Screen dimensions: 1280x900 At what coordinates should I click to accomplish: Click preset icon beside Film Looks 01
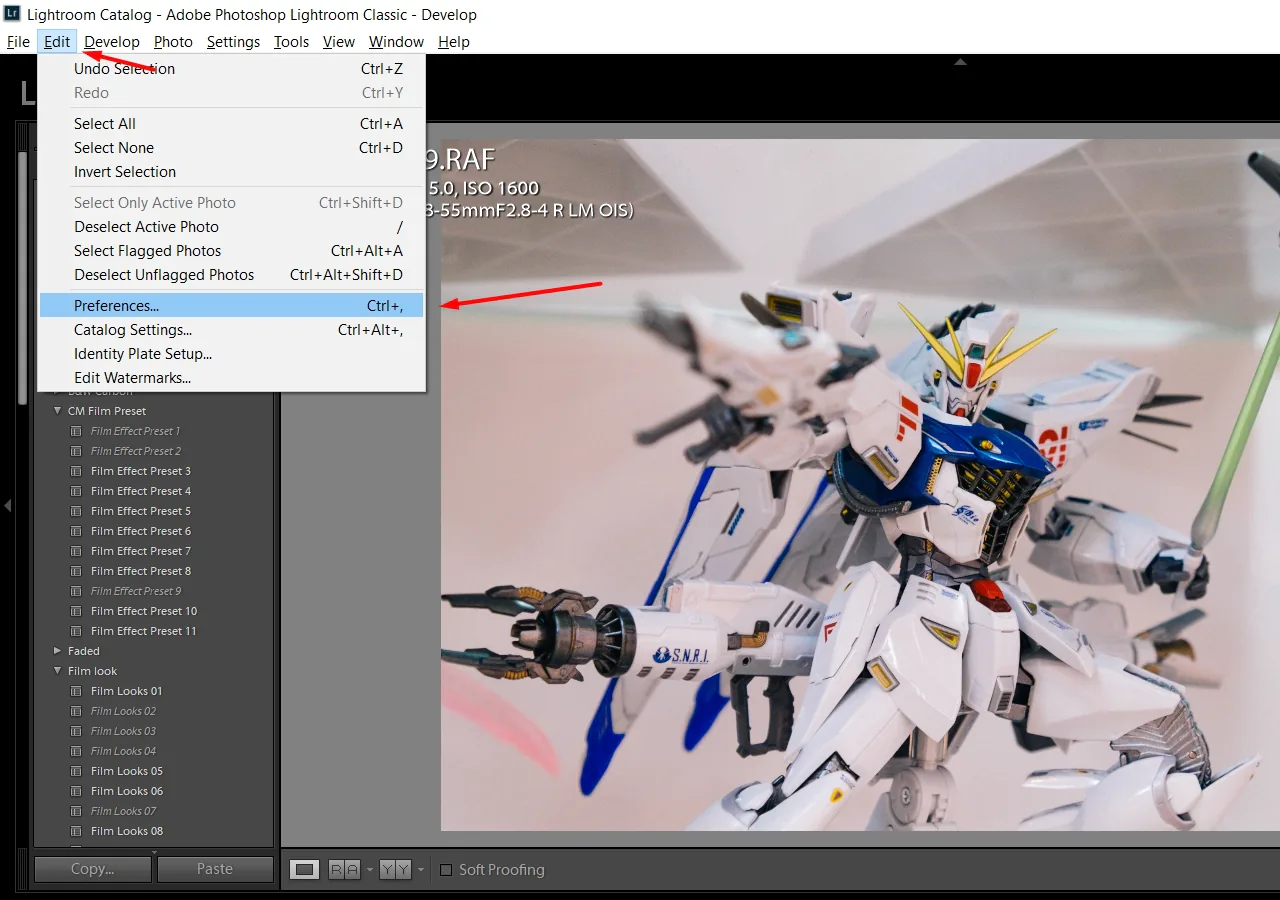76,691
